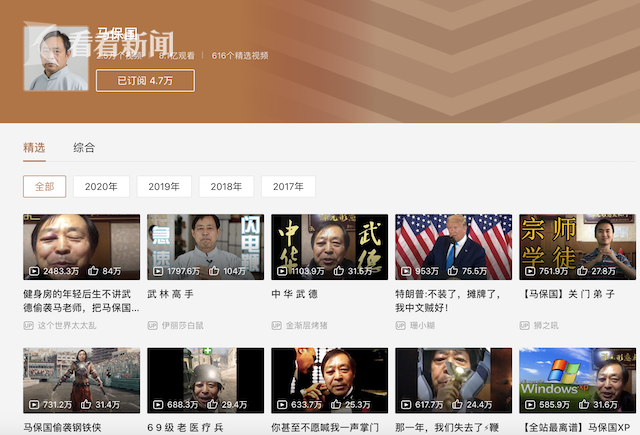Click the play icon beside 1797.6万
Screen dimensions: 640x435
[158, 271]
